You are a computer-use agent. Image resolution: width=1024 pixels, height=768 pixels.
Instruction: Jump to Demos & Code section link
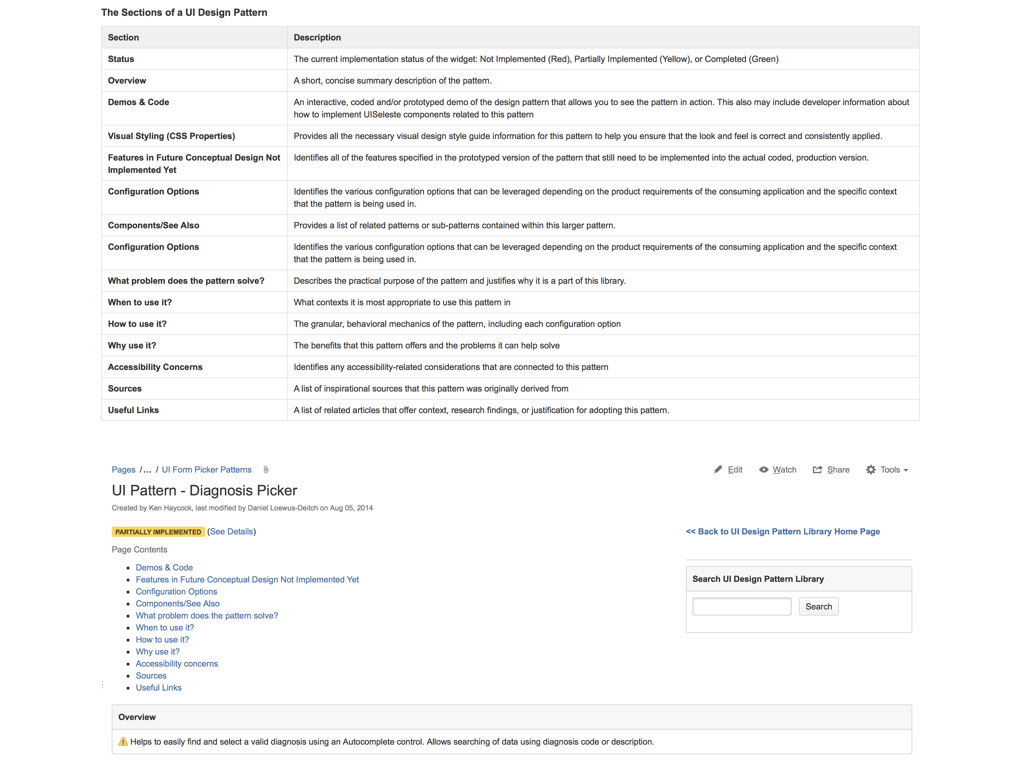tap(164, 568)
